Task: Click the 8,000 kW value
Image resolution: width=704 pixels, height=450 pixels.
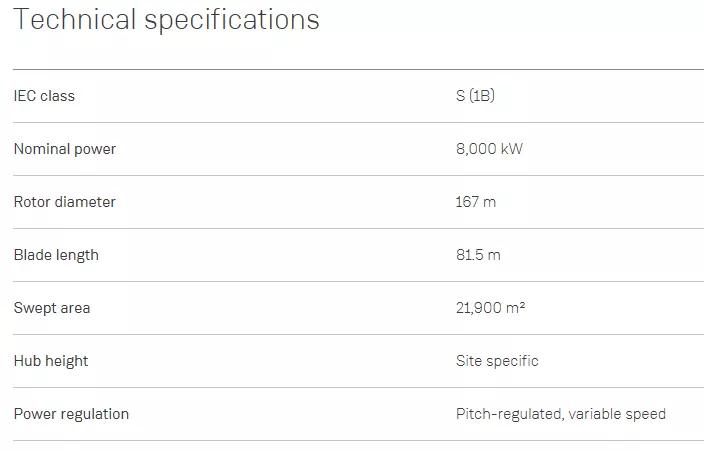Action: 489,149
